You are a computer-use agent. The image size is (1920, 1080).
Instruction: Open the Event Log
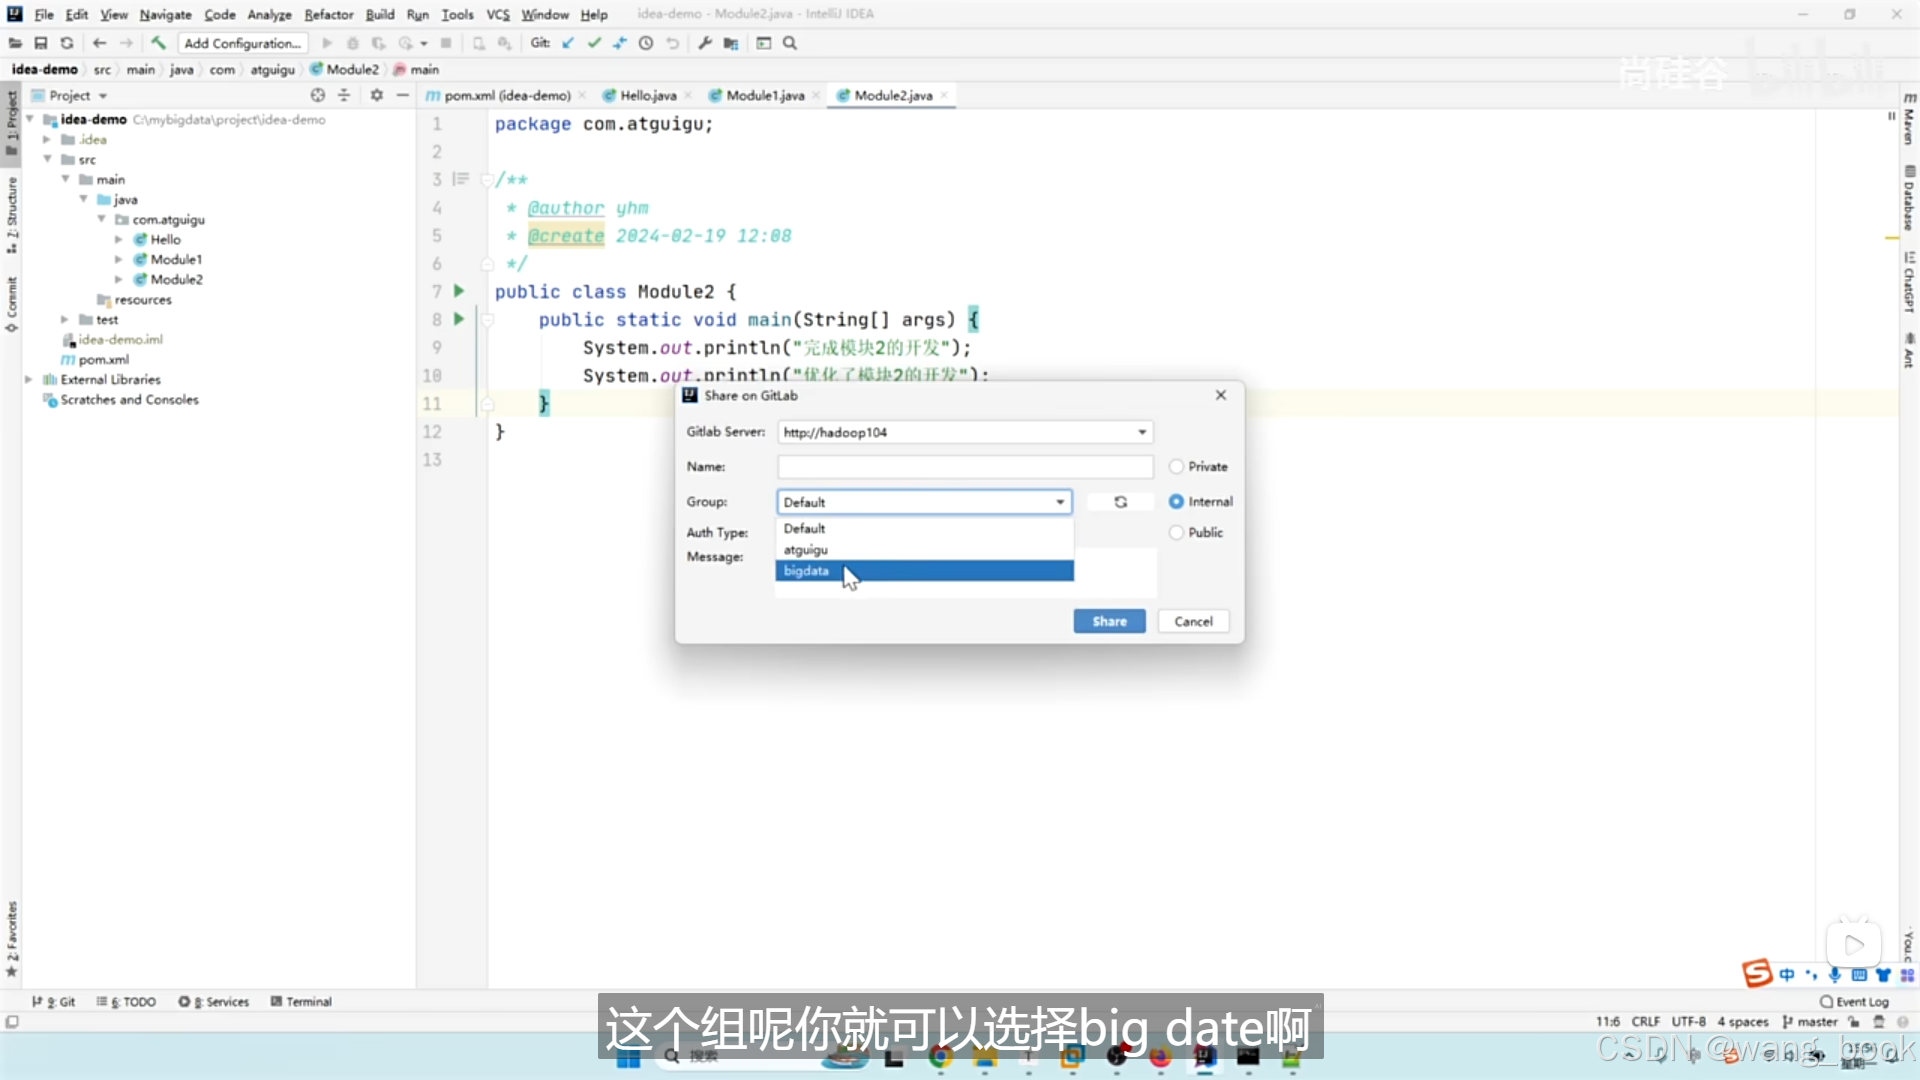(x=1854, y=1001)
